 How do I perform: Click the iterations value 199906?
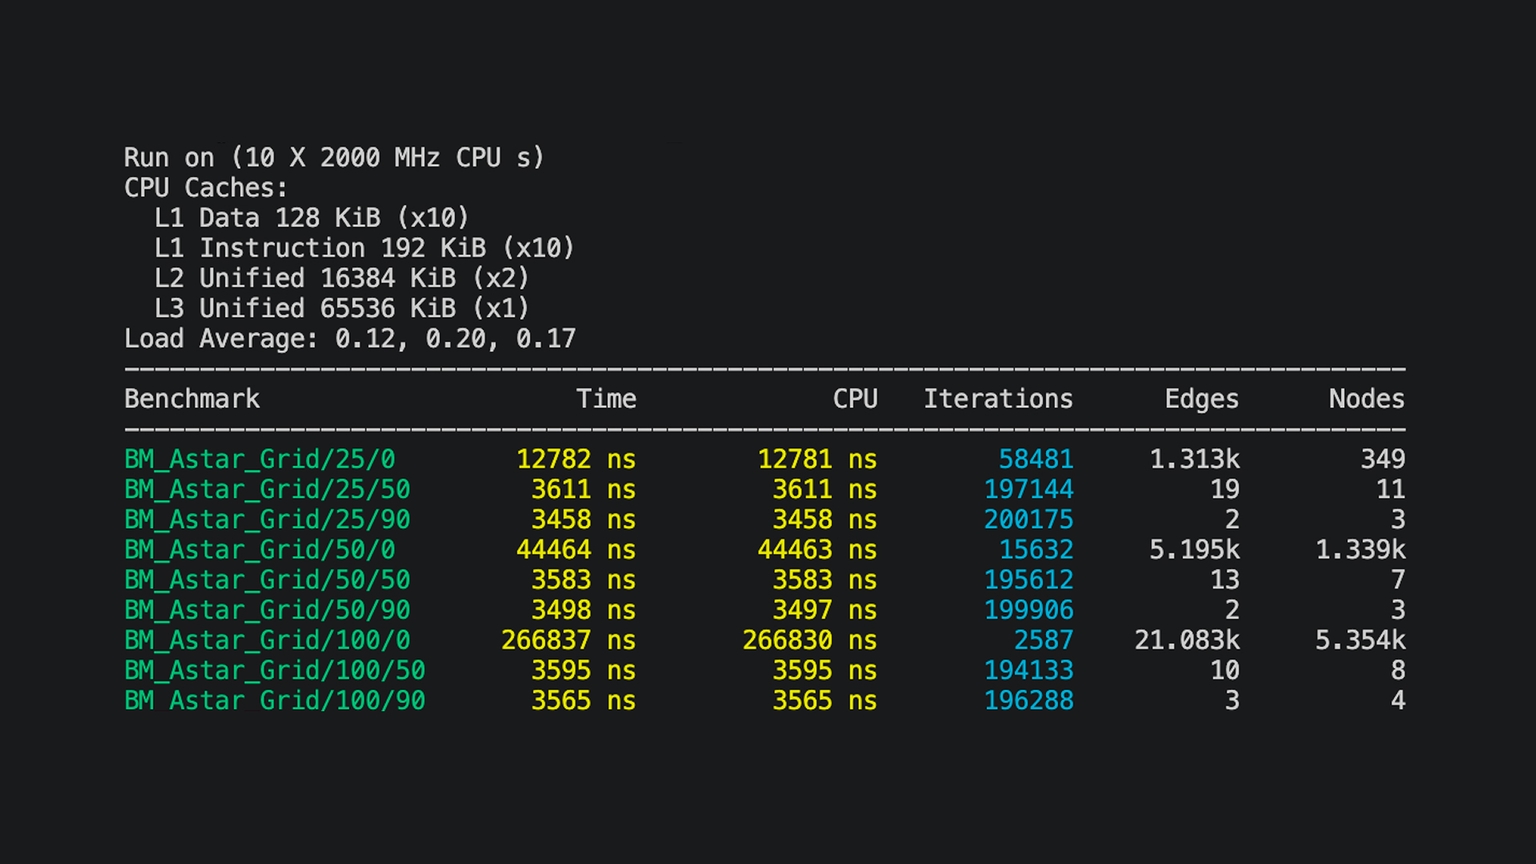pyautogui.click(x=1028, y=609)
